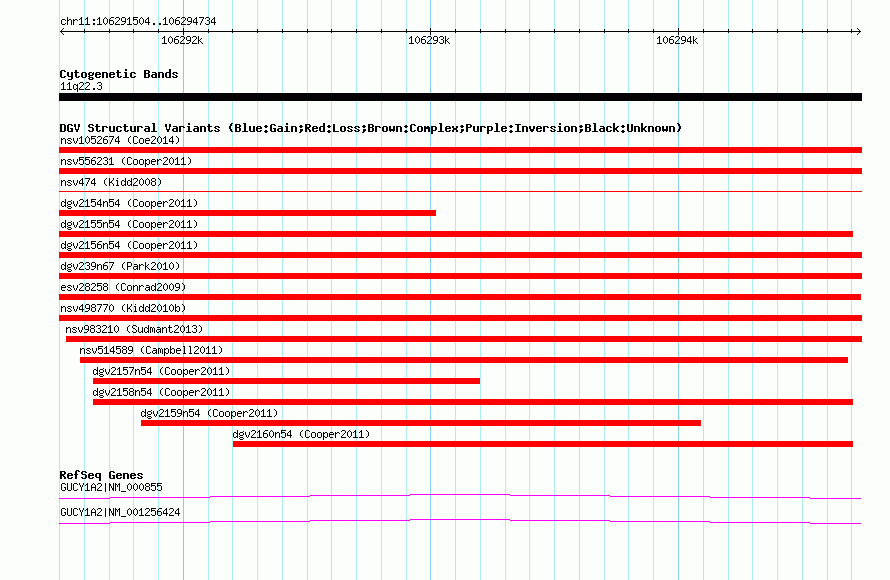The image size is (890, 580).
Task: Click the 11q22.3 band label
Action: (x=81, y=86)
